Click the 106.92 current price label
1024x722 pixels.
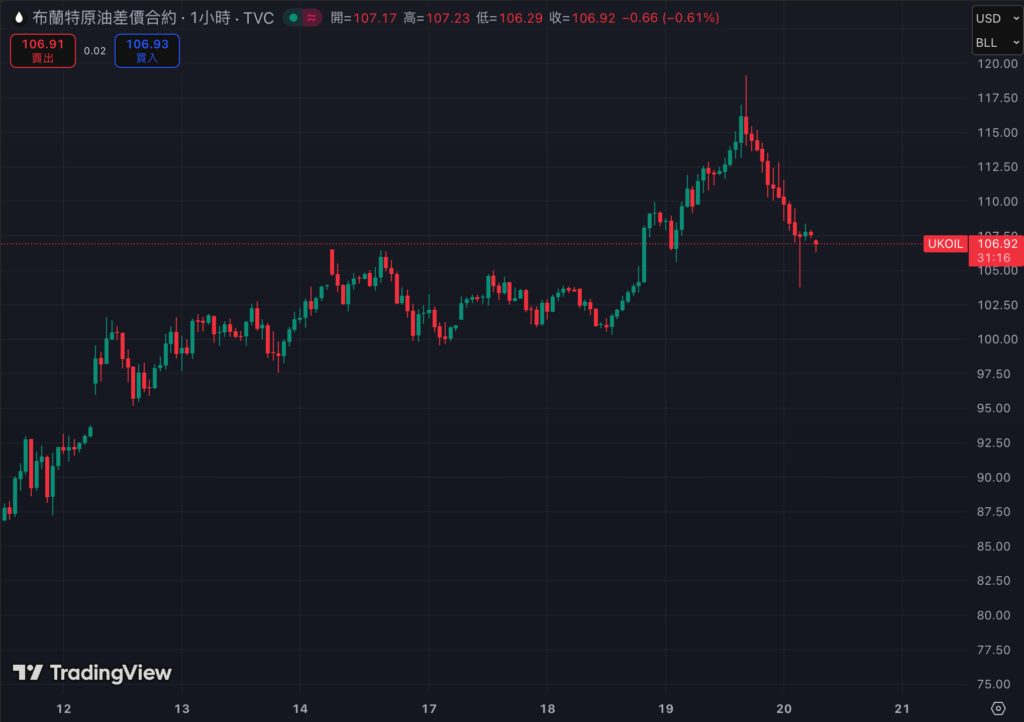997,243
